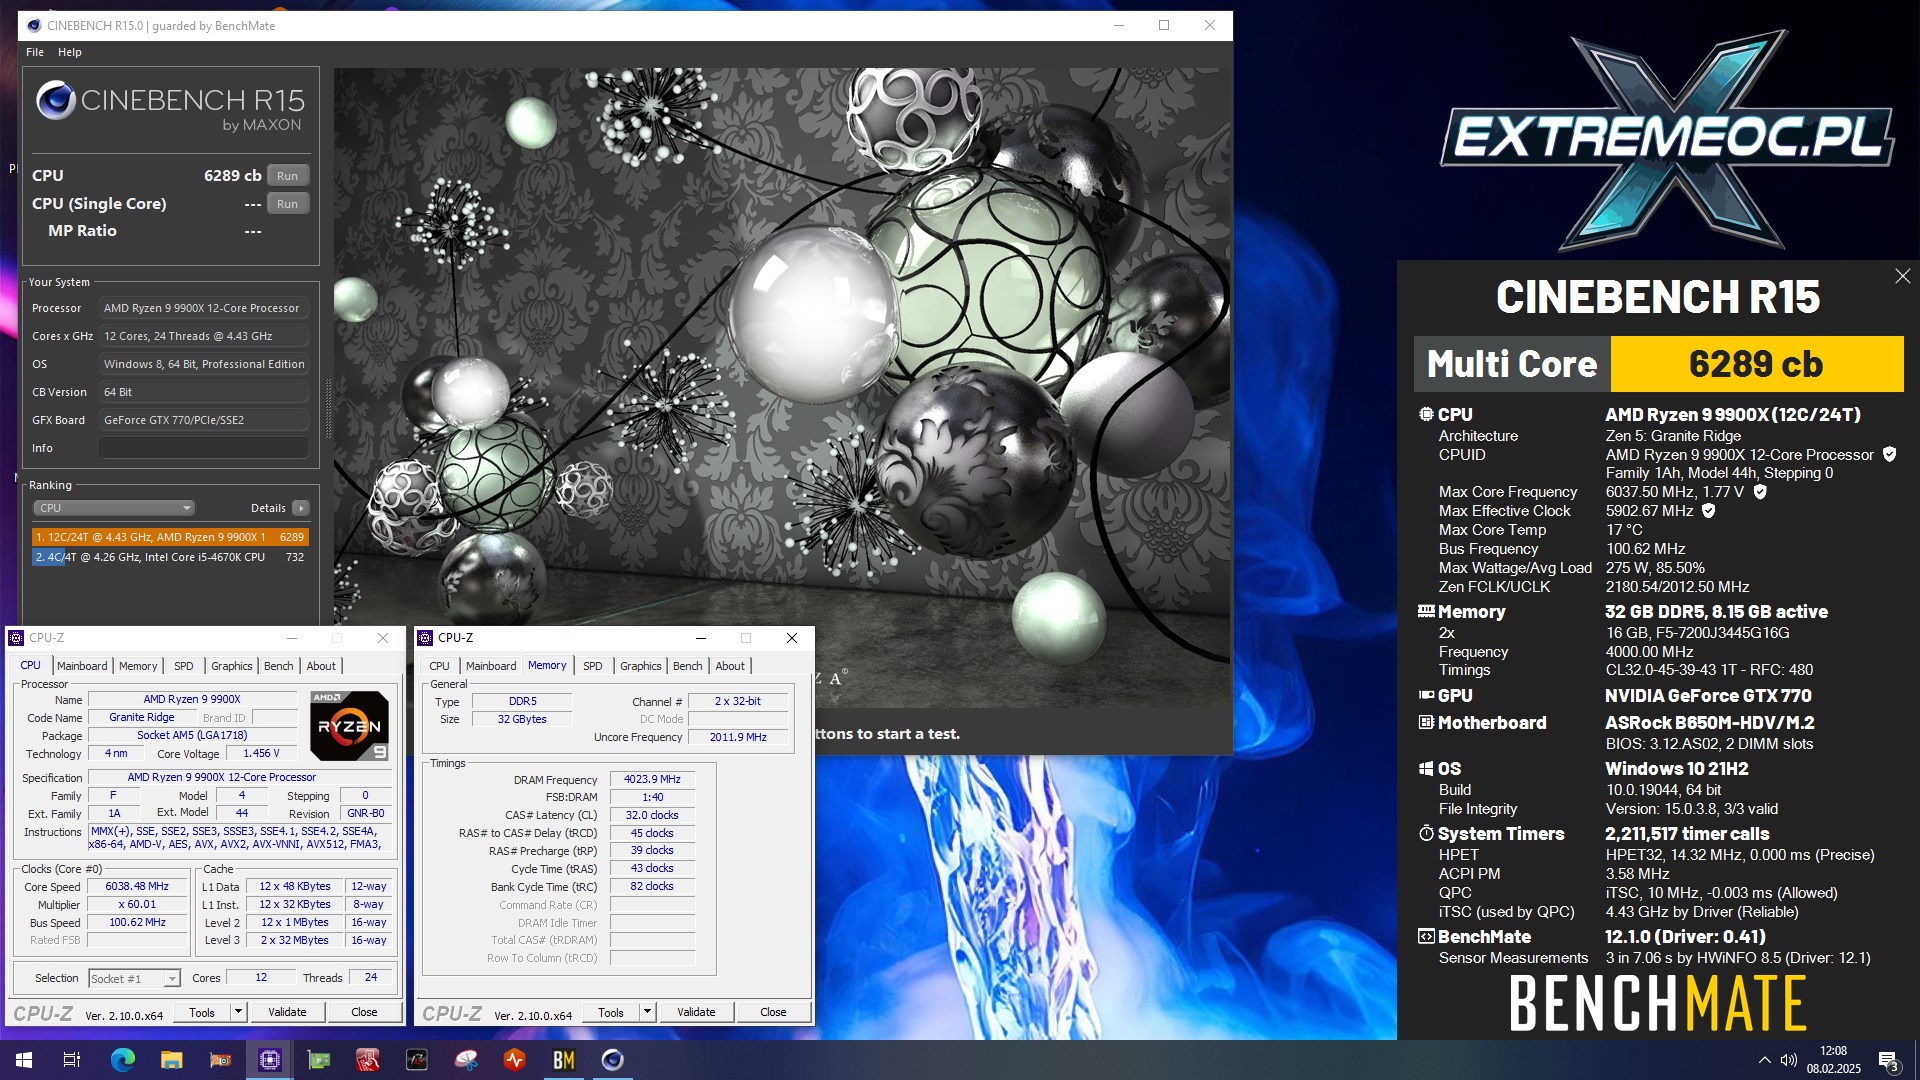Open Task View on the taskbar
The height and width of the screenshot is (1080, 1920).
point(72,1060)
